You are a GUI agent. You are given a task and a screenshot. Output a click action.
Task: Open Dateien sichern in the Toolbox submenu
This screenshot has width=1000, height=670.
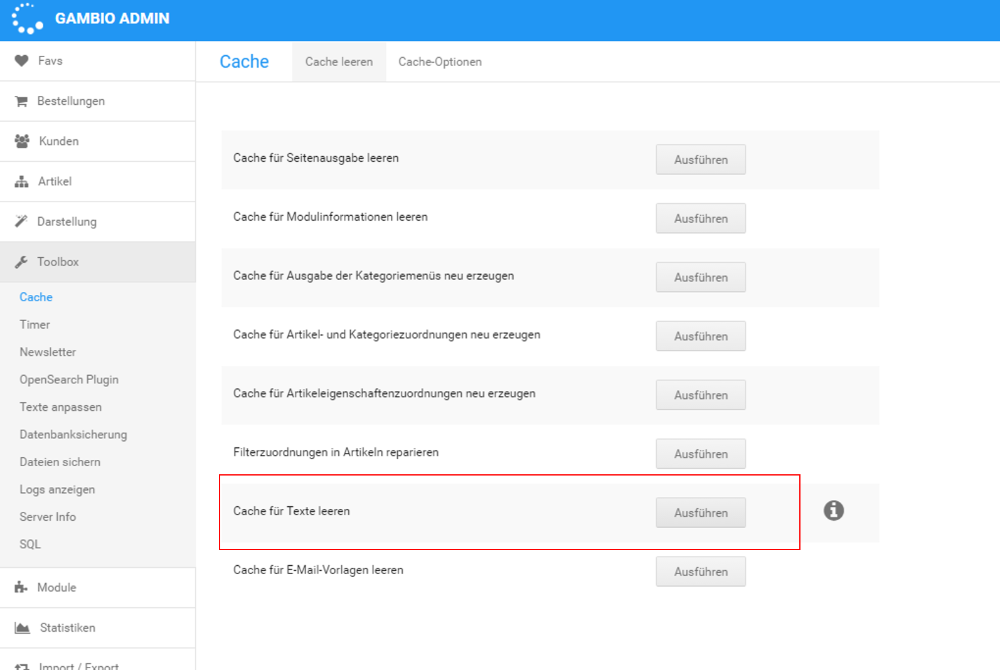(60, 462)
